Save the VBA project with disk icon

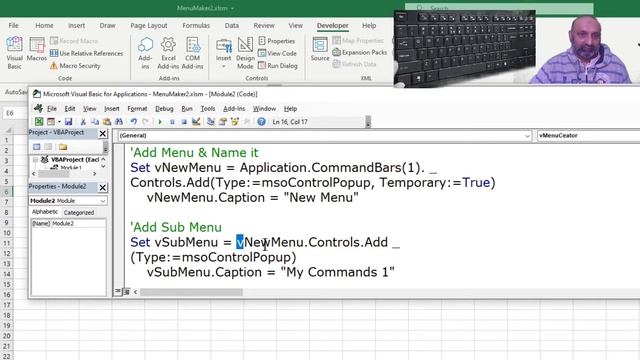click(68, 121)
